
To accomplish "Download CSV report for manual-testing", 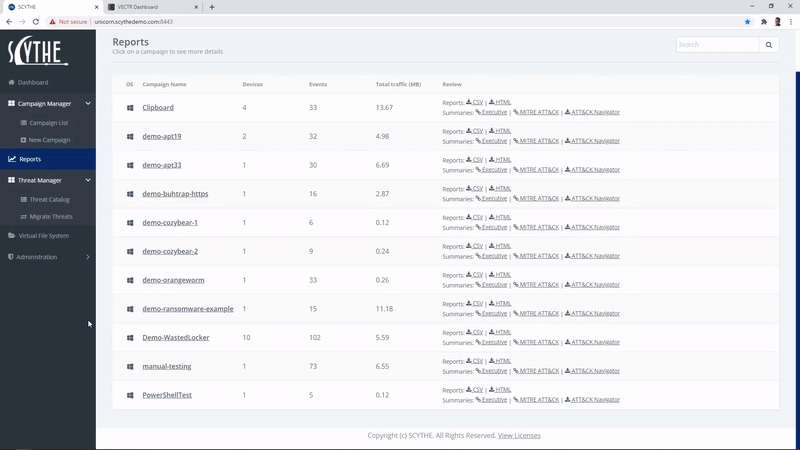I will point(474,361).
